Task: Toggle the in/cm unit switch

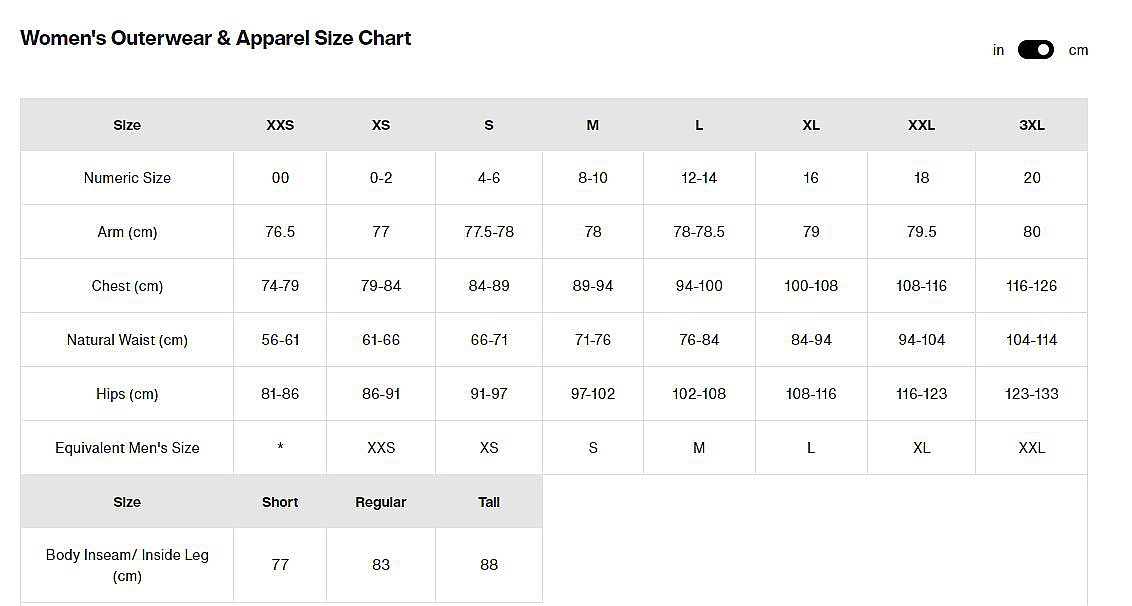Action: pos(1035,50)
